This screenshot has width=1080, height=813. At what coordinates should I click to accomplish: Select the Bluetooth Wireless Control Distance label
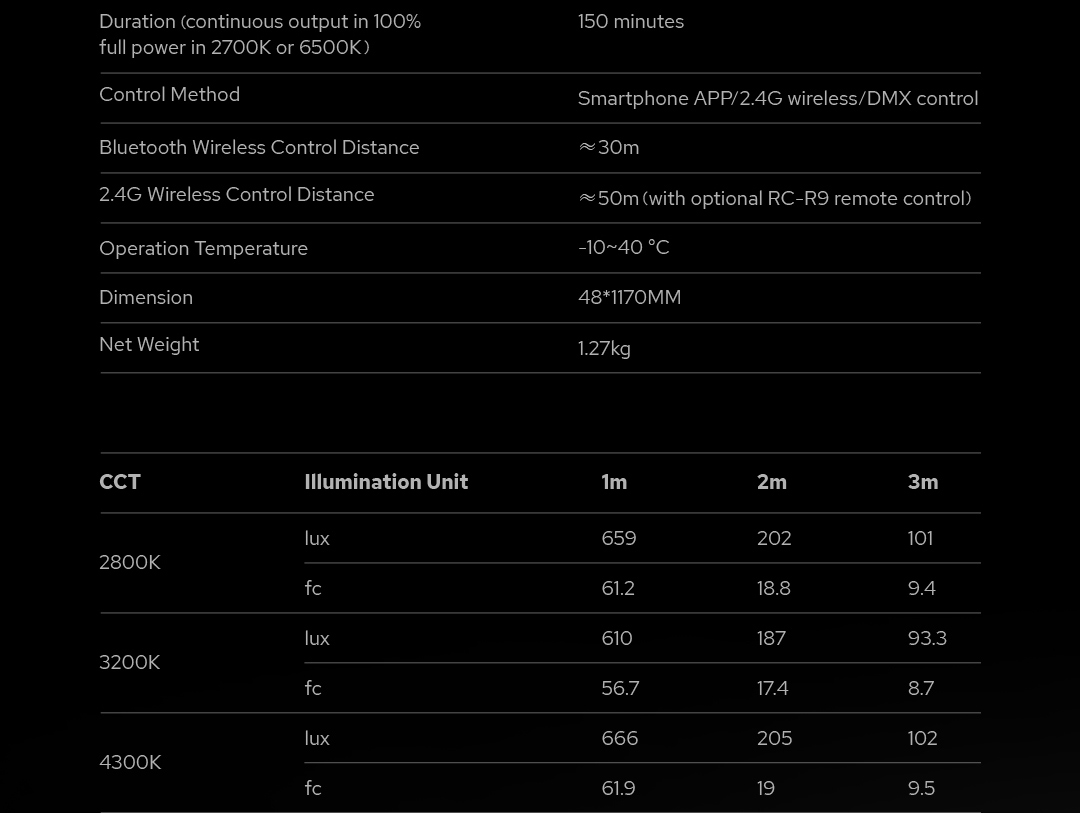coord(259,147)
